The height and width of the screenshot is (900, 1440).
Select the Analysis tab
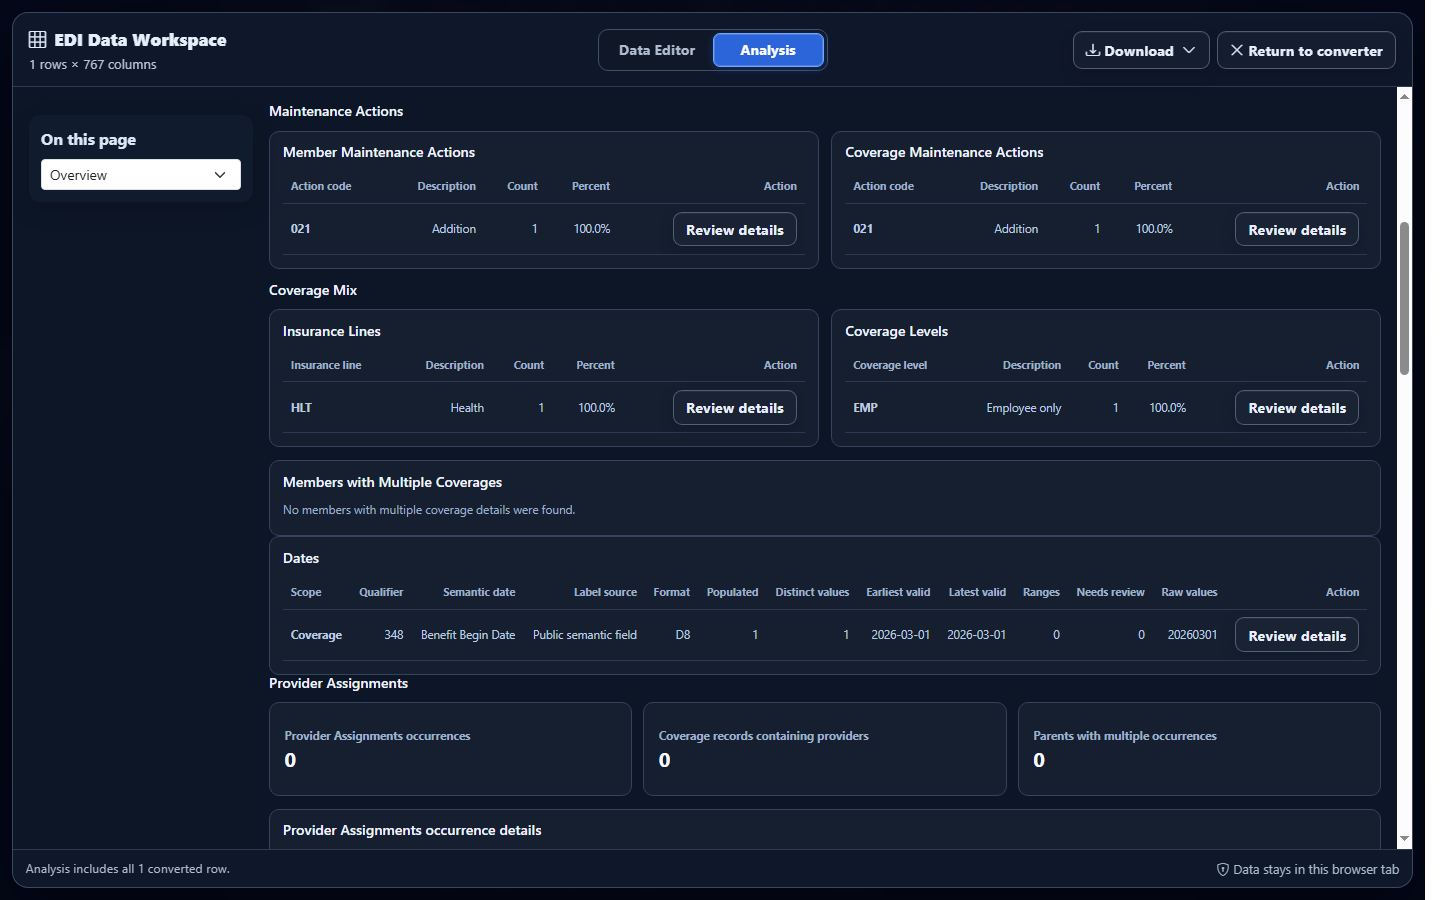[x=768, y=50]
